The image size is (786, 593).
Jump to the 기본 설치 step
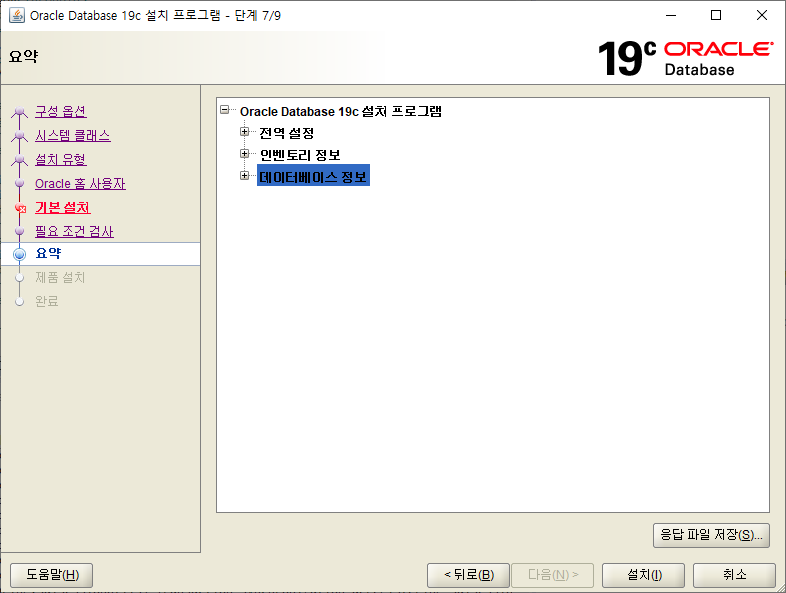tap(63, 208)
